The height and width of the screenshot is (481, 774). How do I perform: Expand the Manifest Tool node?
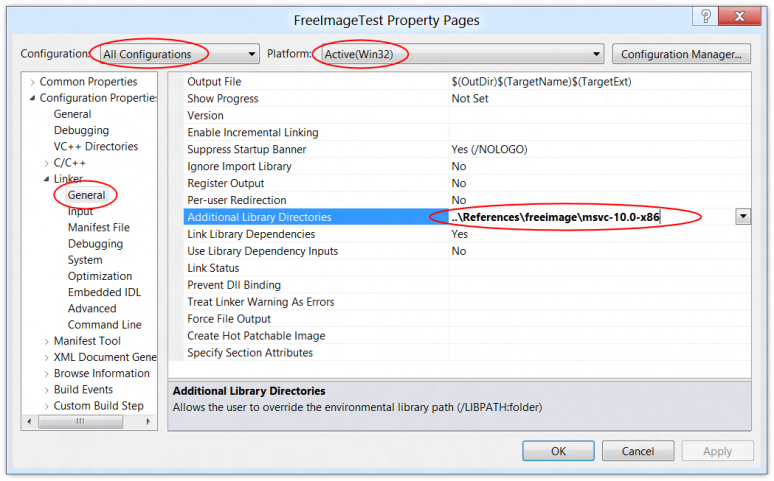pos(46,341)
